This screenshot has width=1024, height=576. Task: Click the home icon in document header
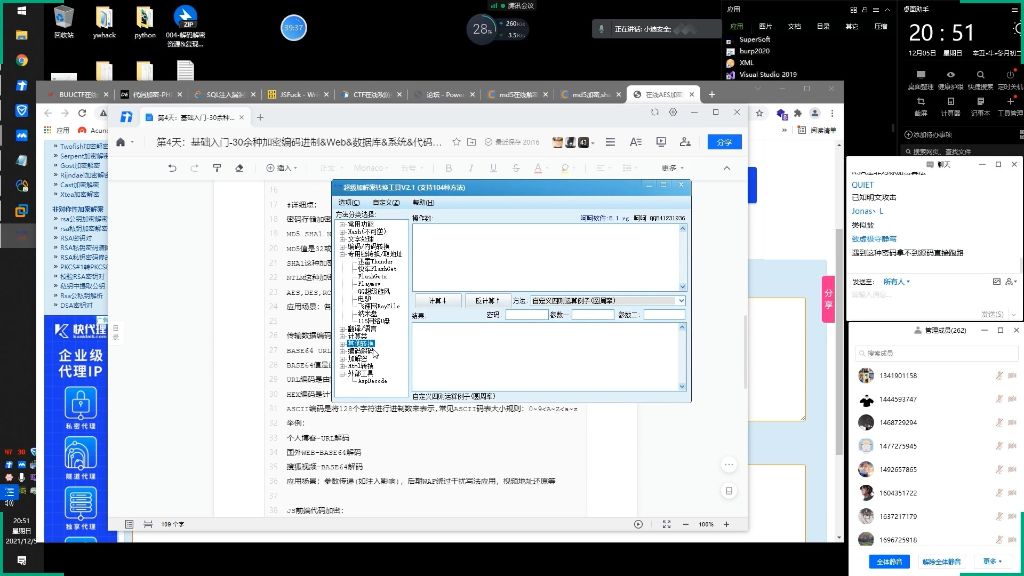pyautogui.click(x=121, y=142)
